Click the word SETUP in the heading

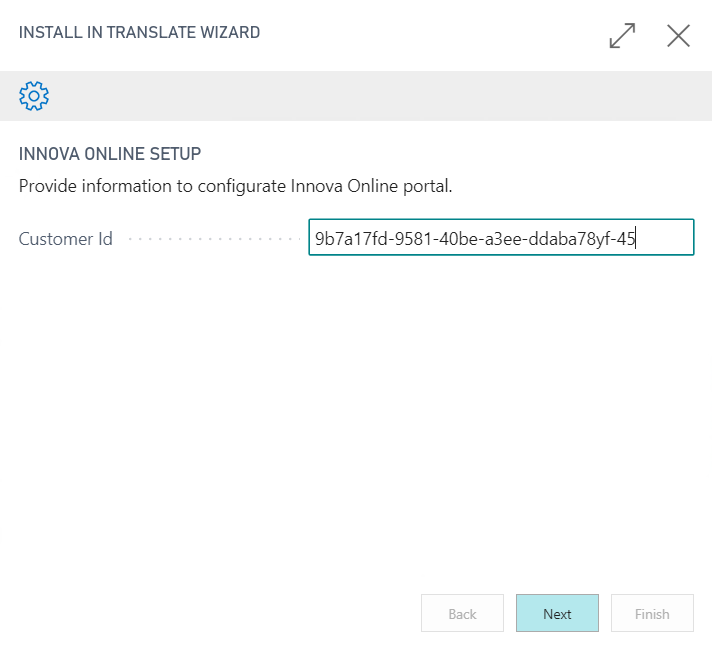point(178,154)
